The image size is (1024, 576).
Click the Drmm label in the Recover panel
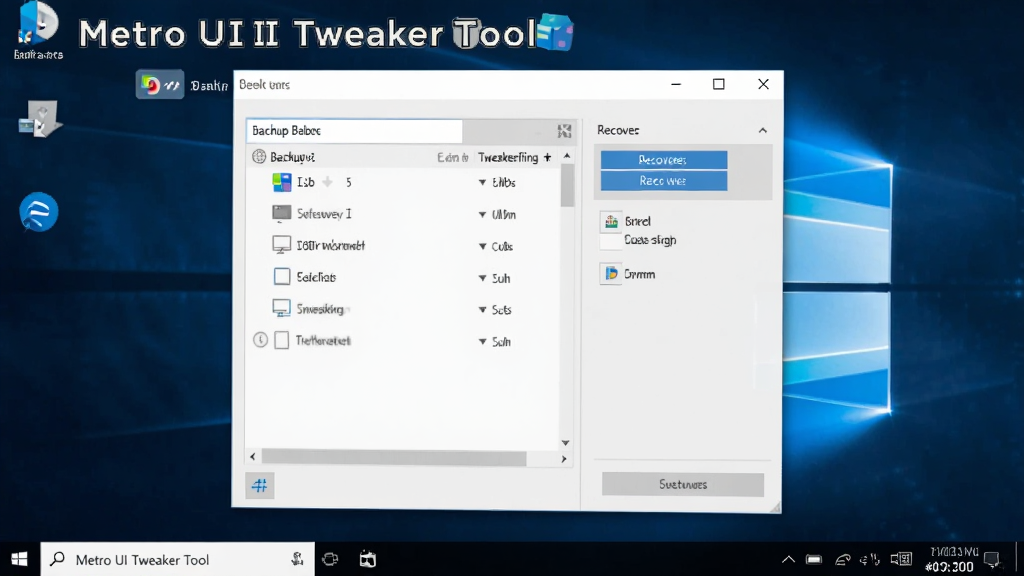pyautogui.click(x=639, y=274)
